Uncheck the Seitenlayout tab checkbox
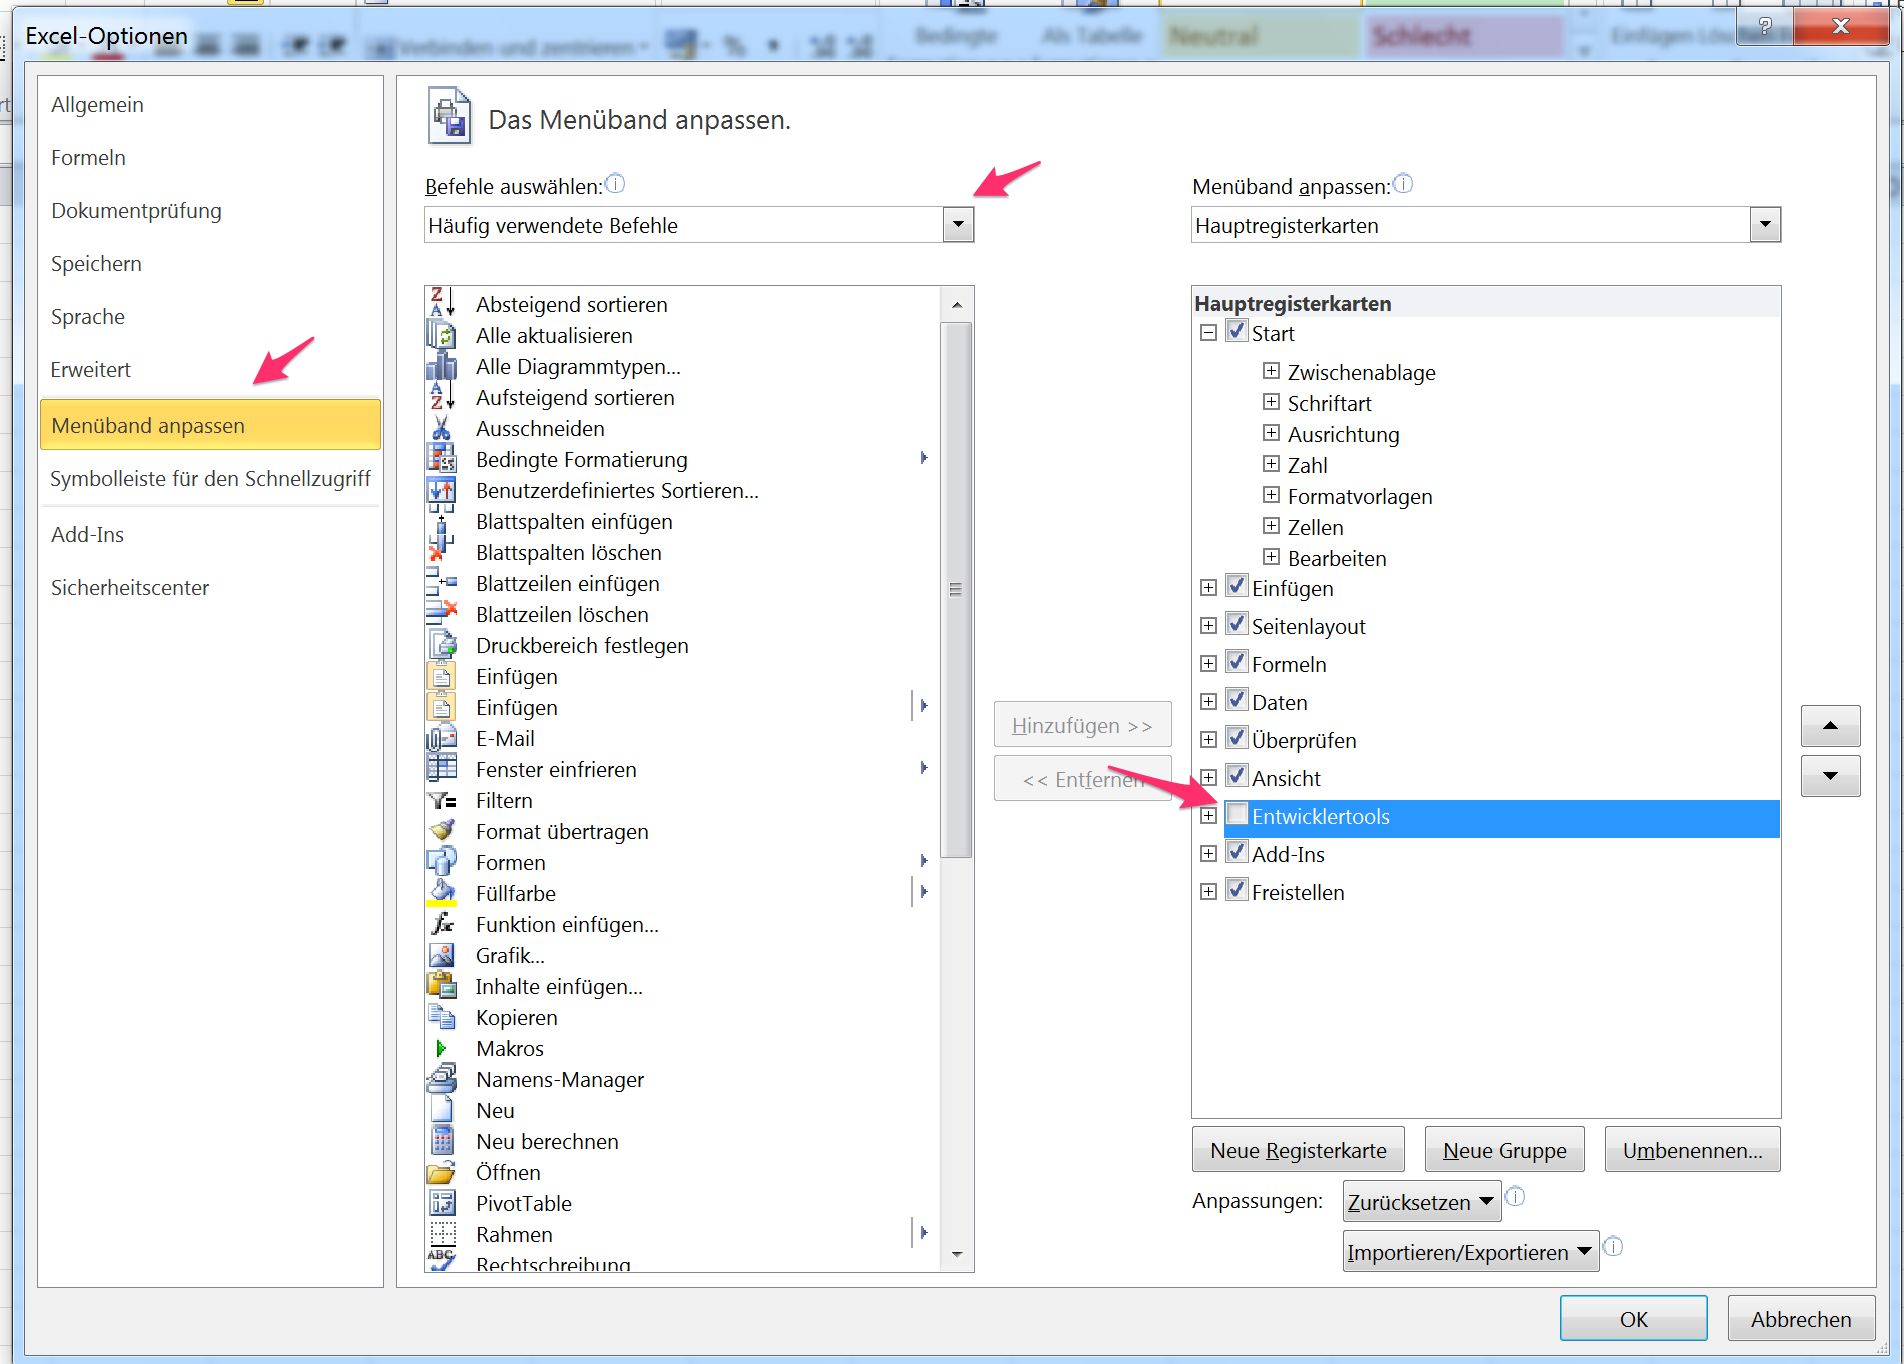The image size is (1904, 1364). point(1237,625)
